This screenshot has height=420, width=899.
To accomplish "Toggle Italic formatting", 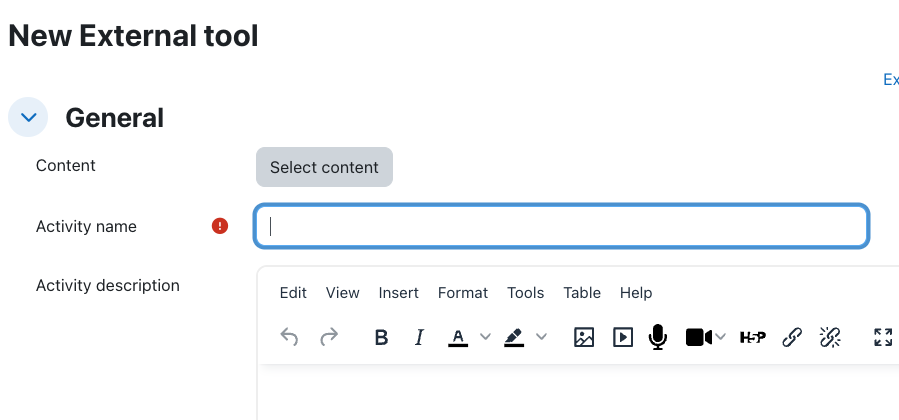I will pos(419,337).
